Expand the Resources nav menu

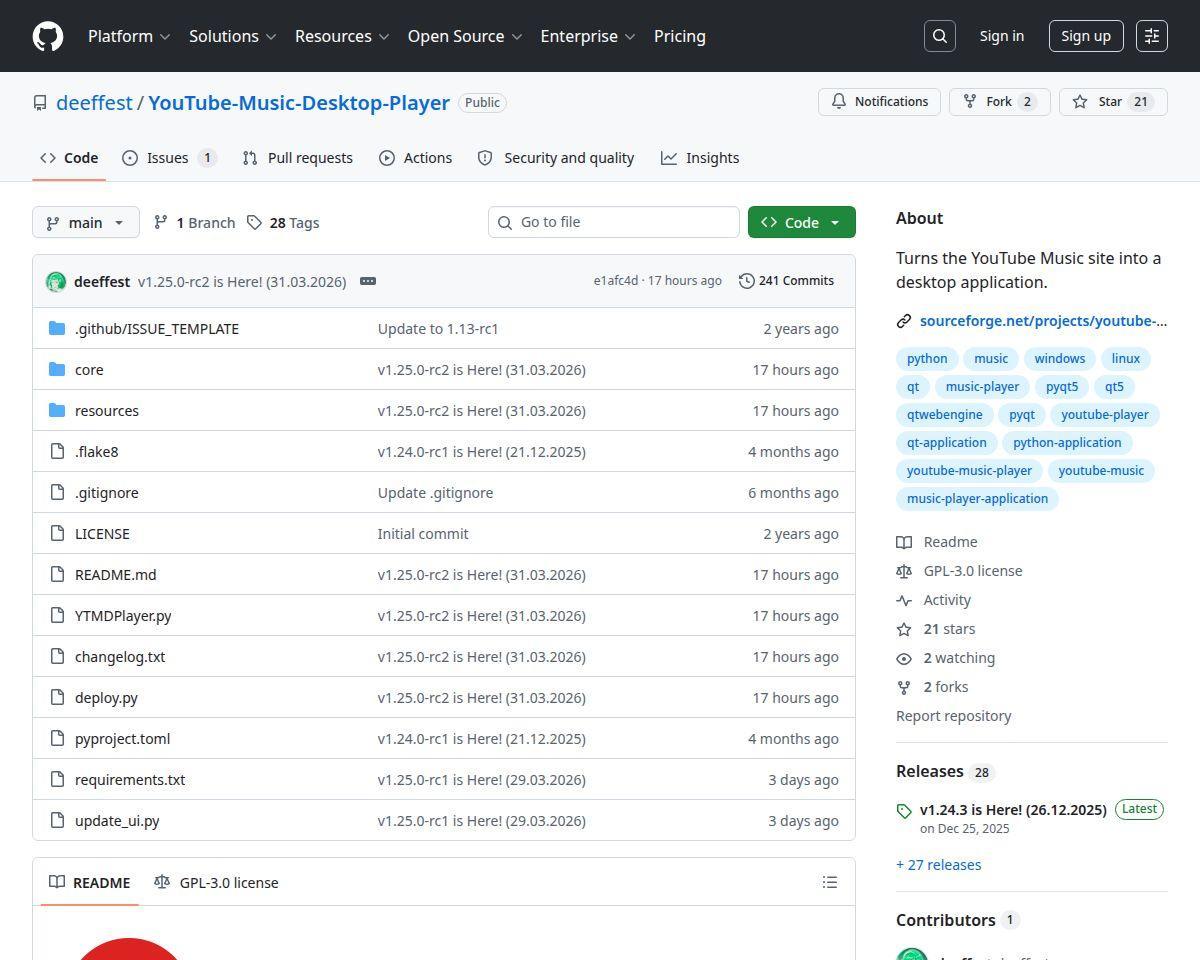341,36
